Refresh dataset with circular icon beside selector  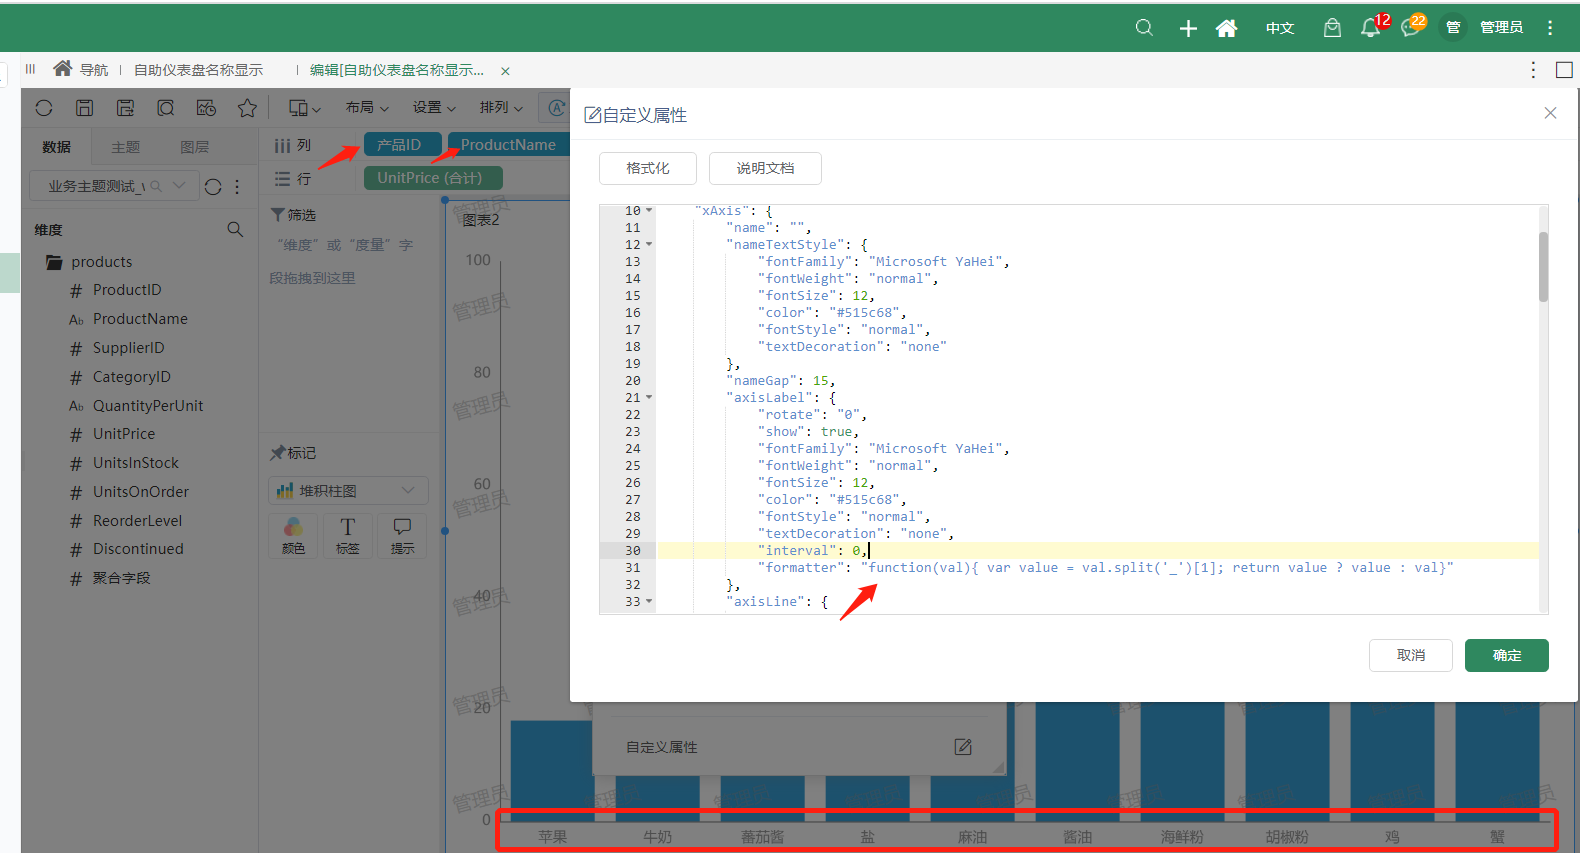coord(213,187)
